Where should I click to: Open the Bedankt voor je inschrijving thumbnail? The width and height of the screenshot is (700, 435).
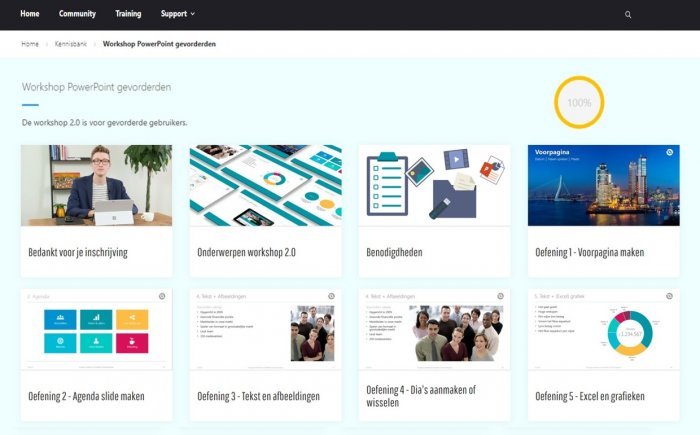[x=96, y=186]
